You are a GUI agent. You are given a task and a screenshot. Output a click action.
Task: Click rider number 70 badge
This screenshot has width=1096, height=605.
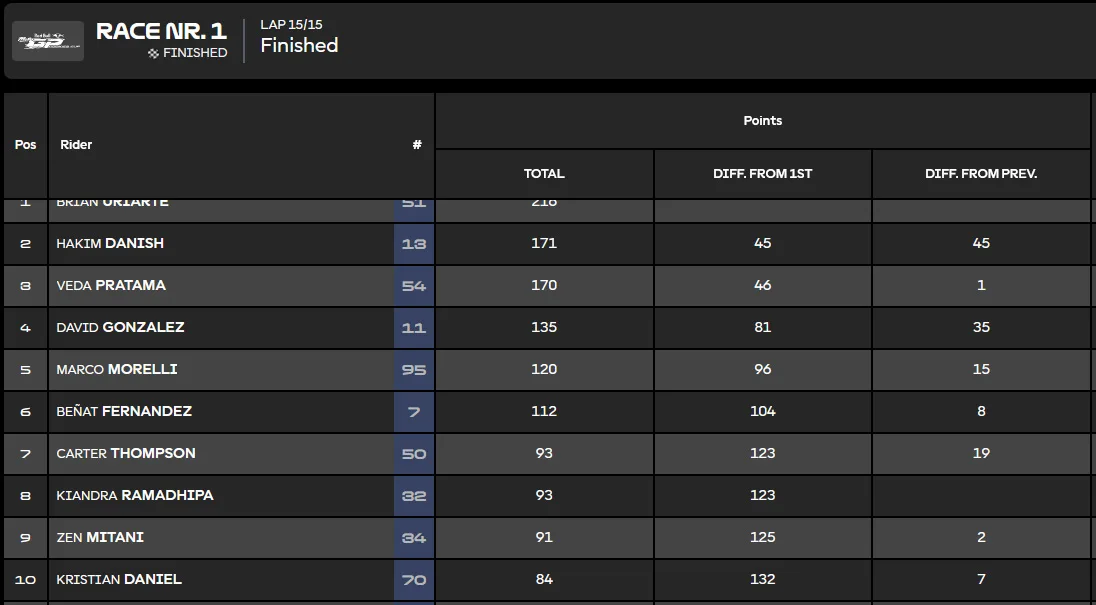click(x=414, y=579)
